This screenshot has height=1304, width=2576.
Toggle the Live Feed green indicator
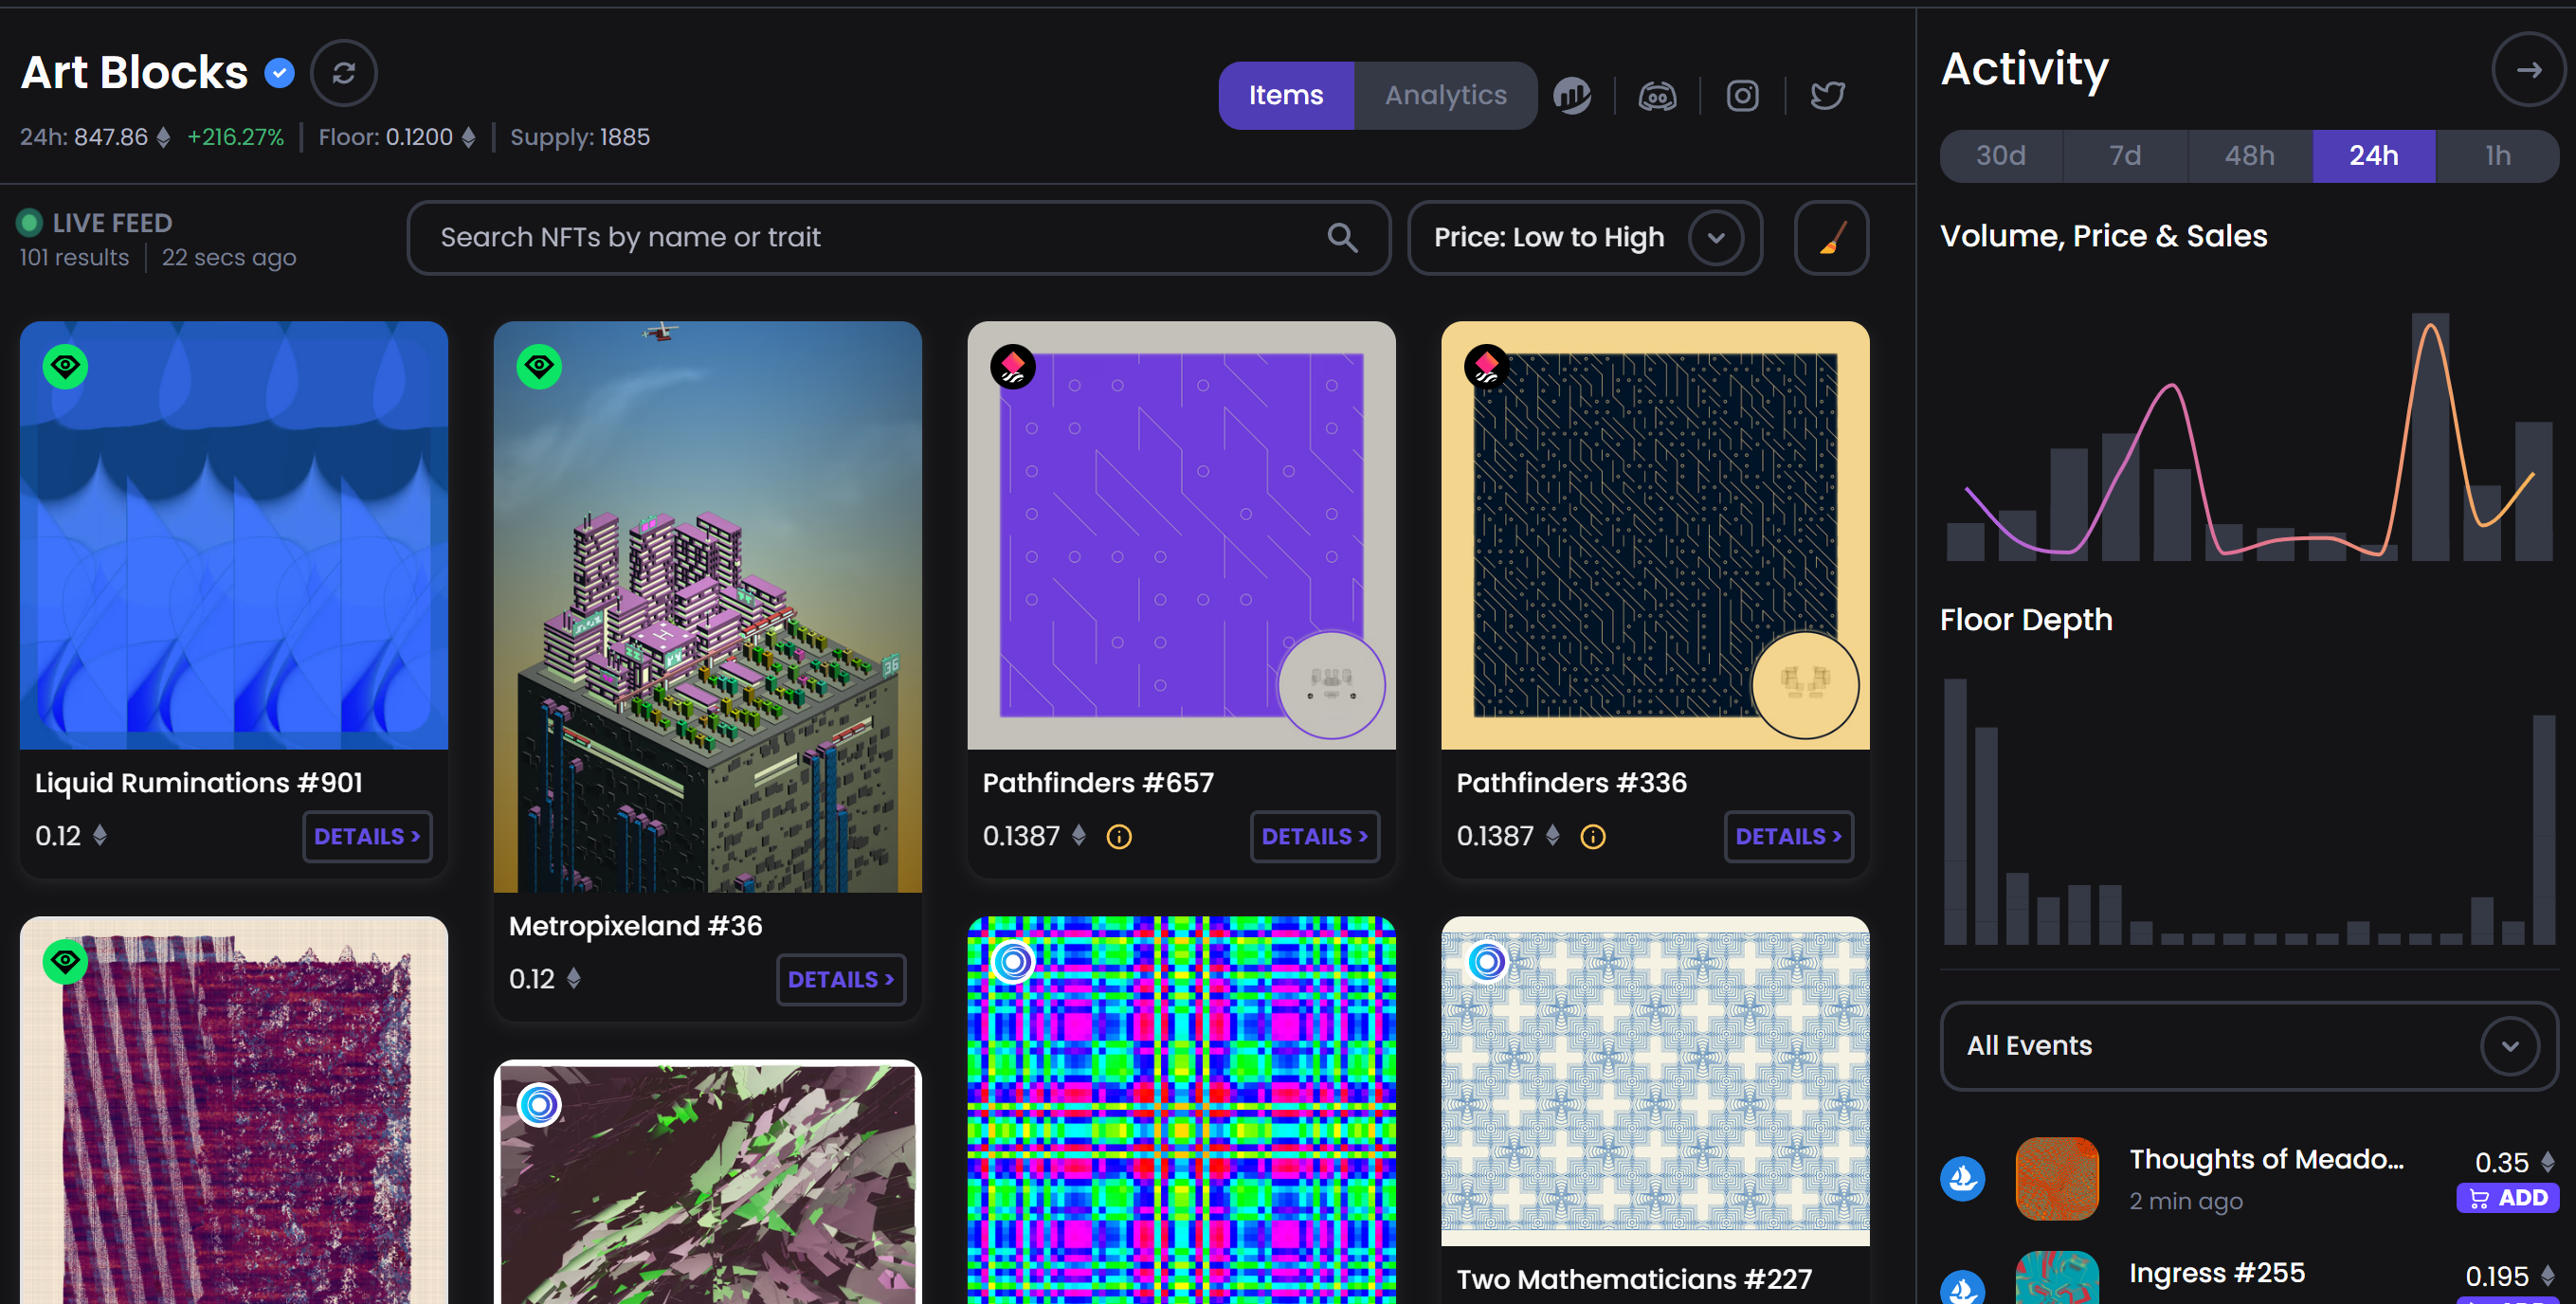pyautogui.click(x=29, y=222)
